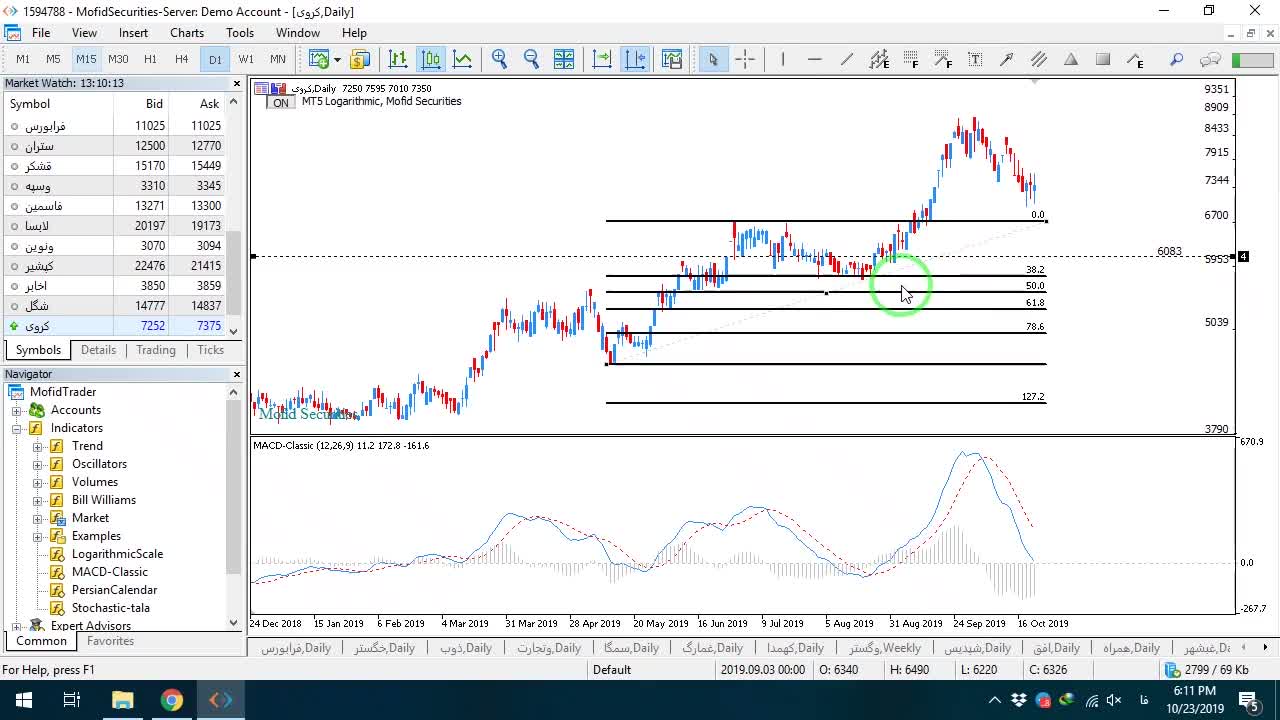Open the dropdown arrow beside New Chart

tap(337, 59)
